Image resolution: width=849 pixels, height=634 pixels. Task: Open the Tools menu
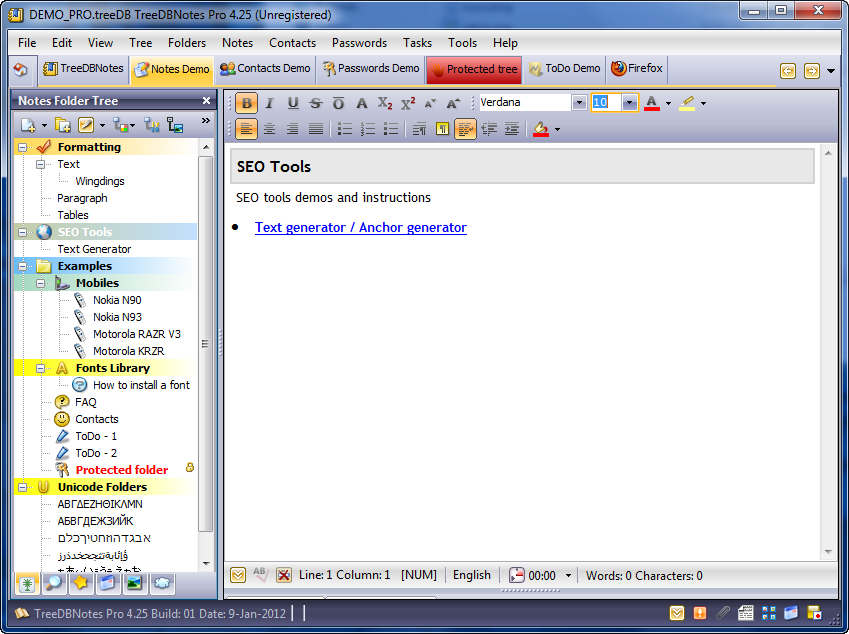pyautogui.click(x=462, y=43)
